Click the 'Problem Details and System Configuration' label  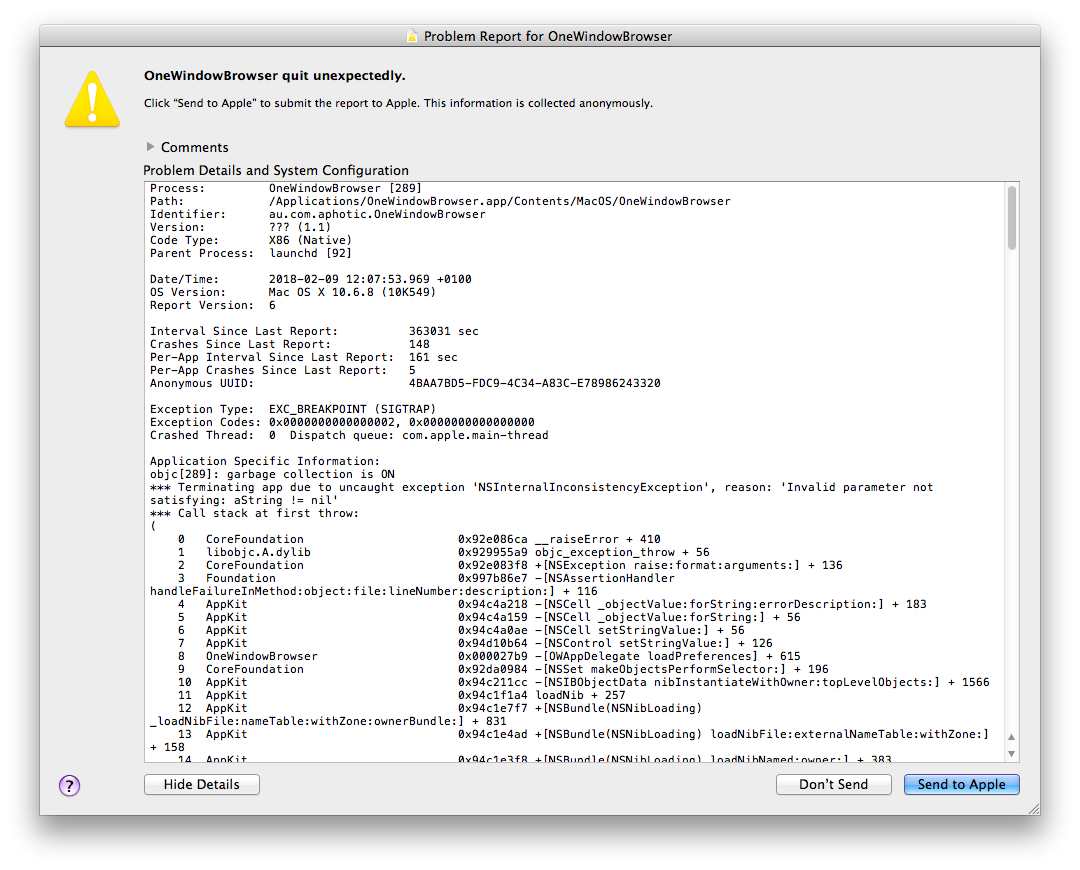click(276, 170)
